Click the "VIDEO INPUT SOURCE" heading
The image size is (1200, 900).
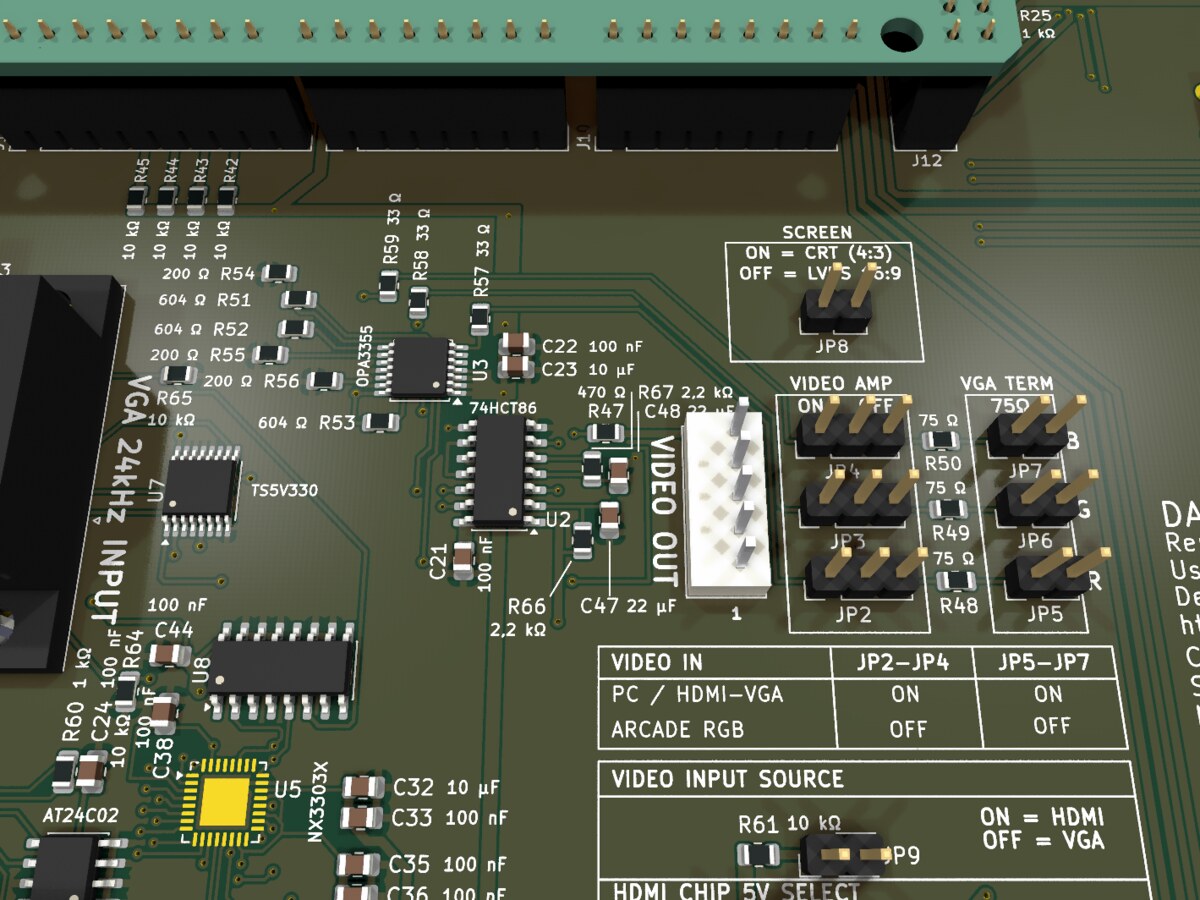coord(728,779)
